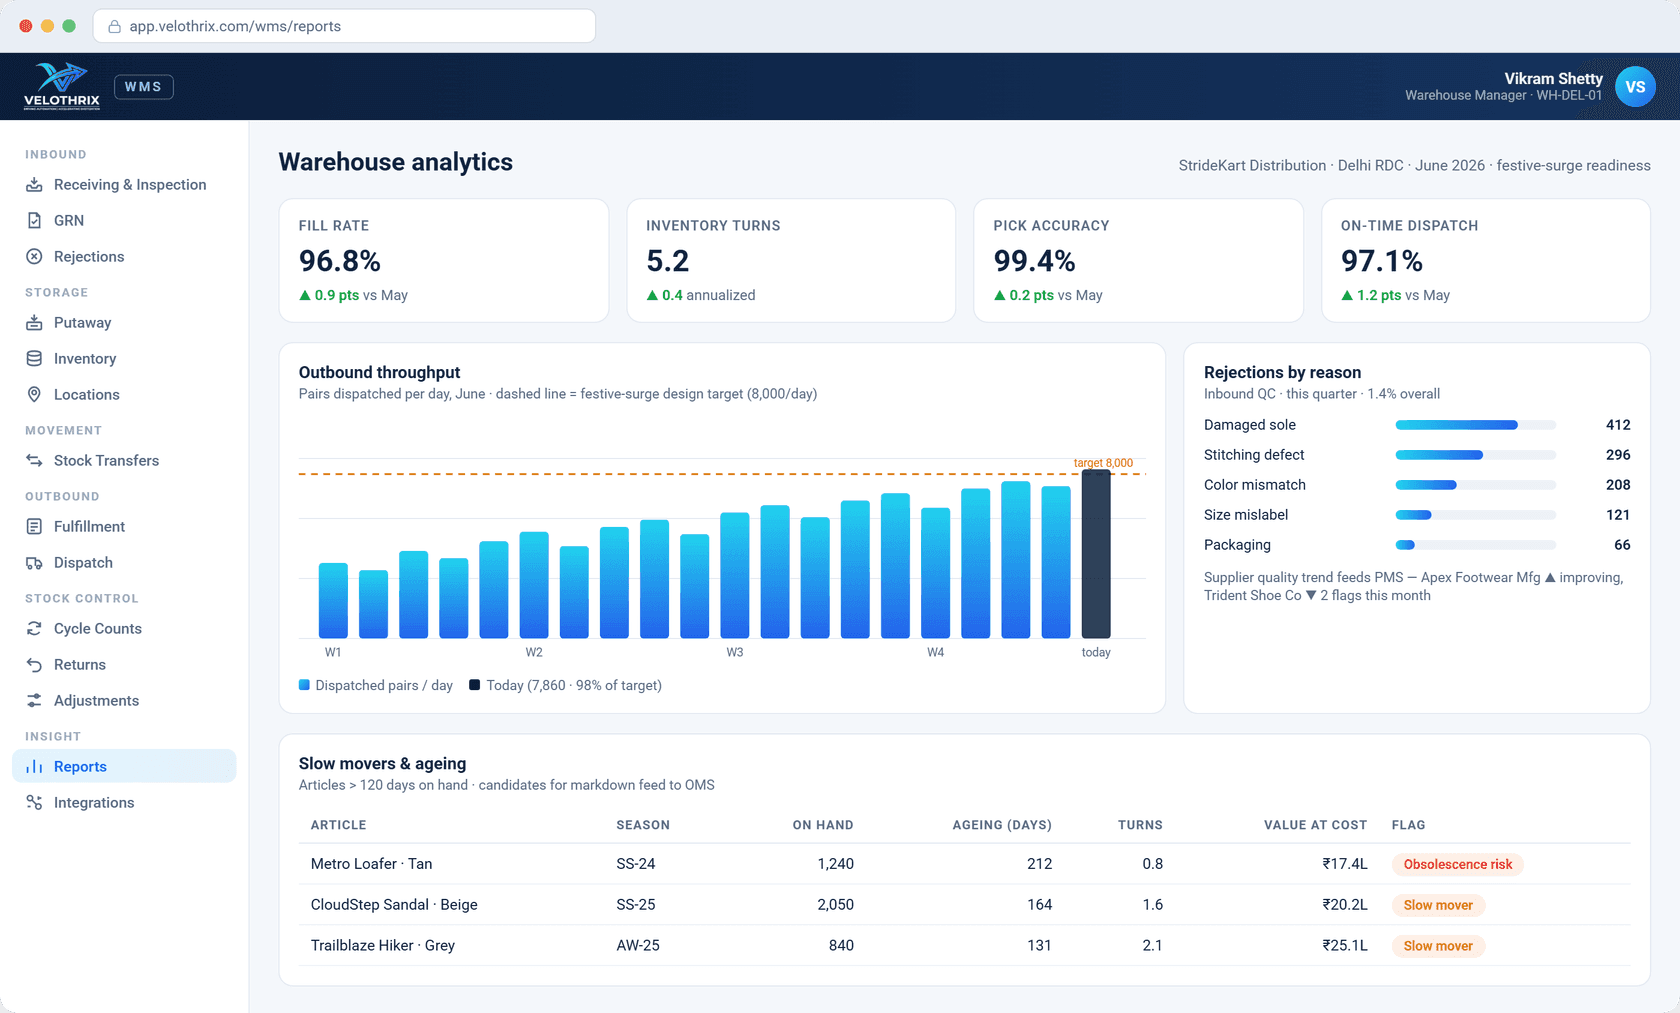
Task: Click the Returns undo-arrow icon
Action: coord(34,665)
